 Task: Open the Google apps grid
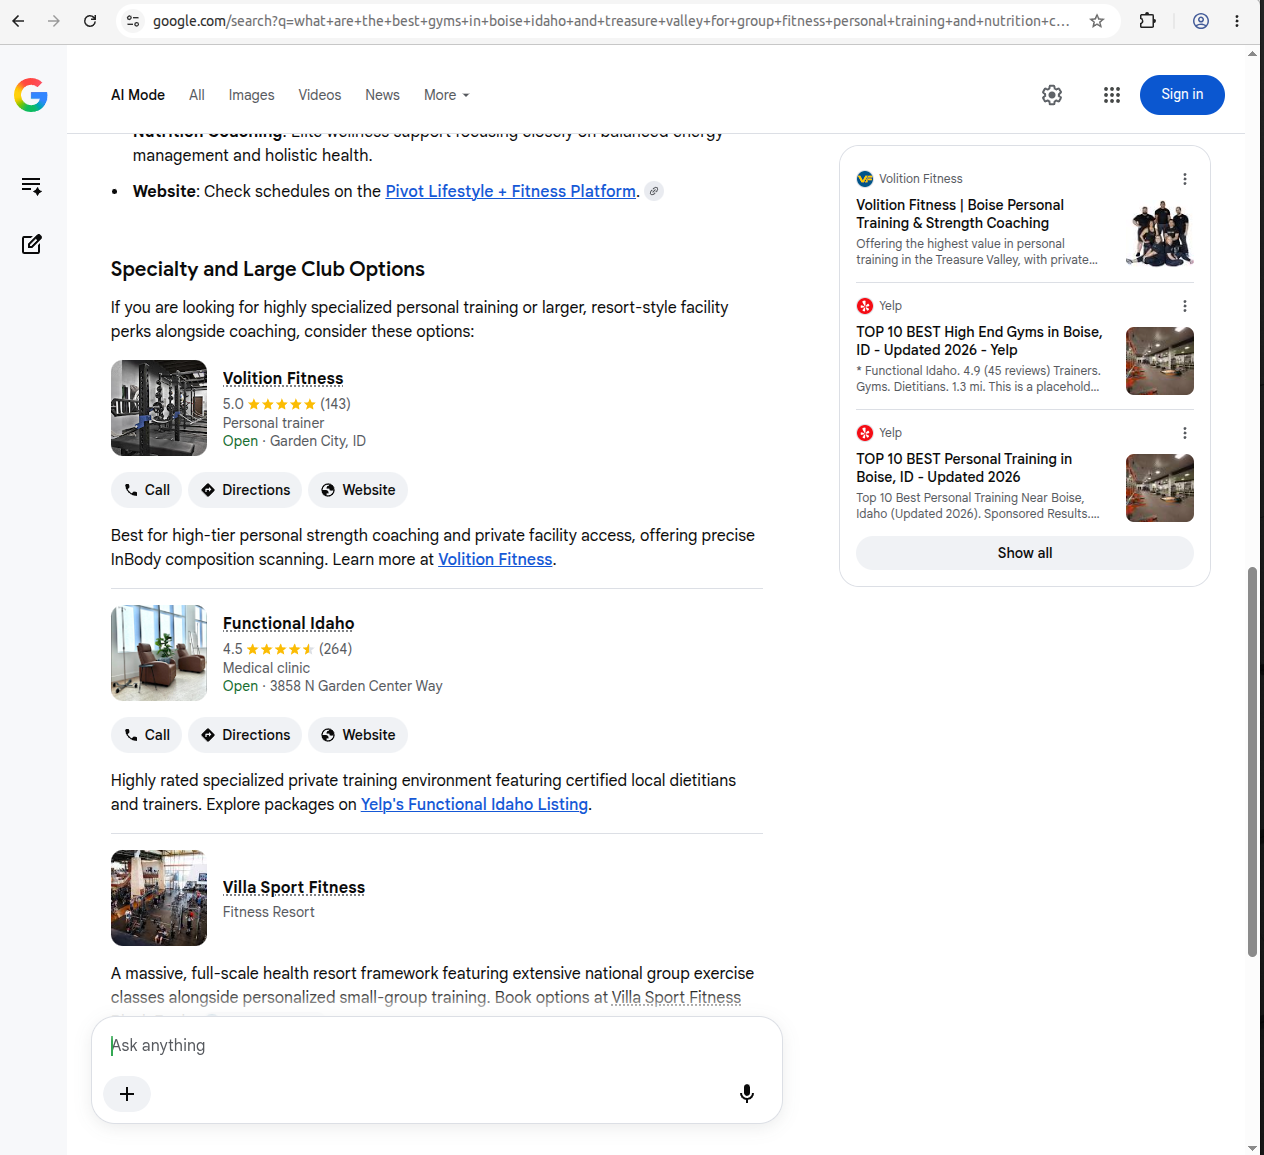pyautogui.click(x=1112, y=95)
